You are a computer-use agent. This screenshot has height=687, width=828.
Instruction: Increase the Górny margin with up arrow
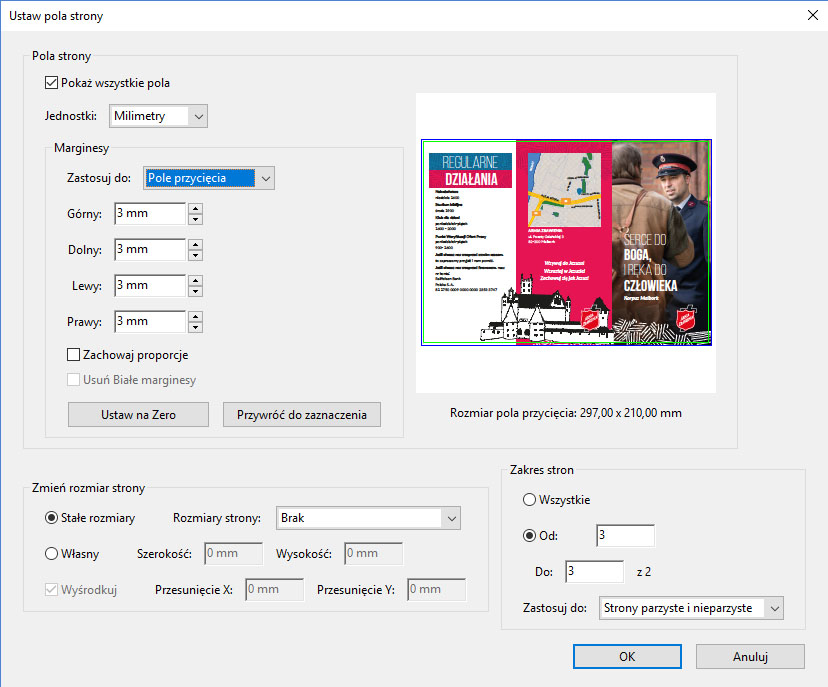click(196, 208)
